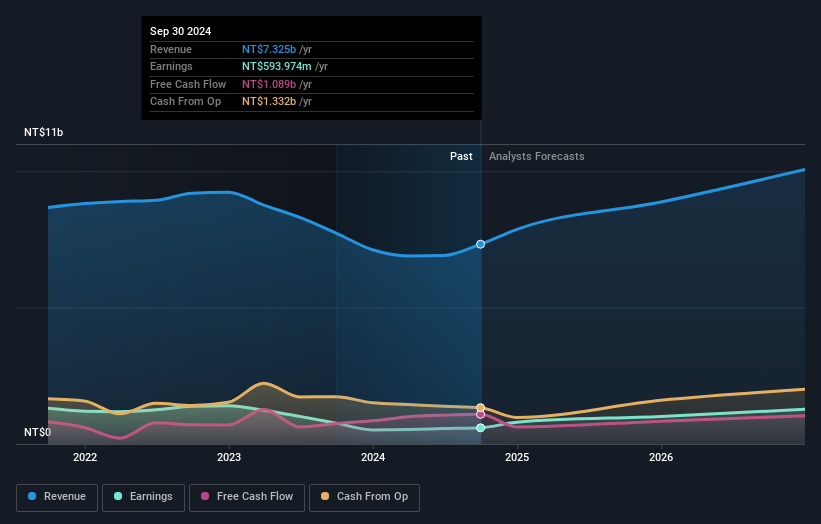Click the NT$7.325b revenue value
The width and height of the screenshot is (821, 524).
point(269,49)
